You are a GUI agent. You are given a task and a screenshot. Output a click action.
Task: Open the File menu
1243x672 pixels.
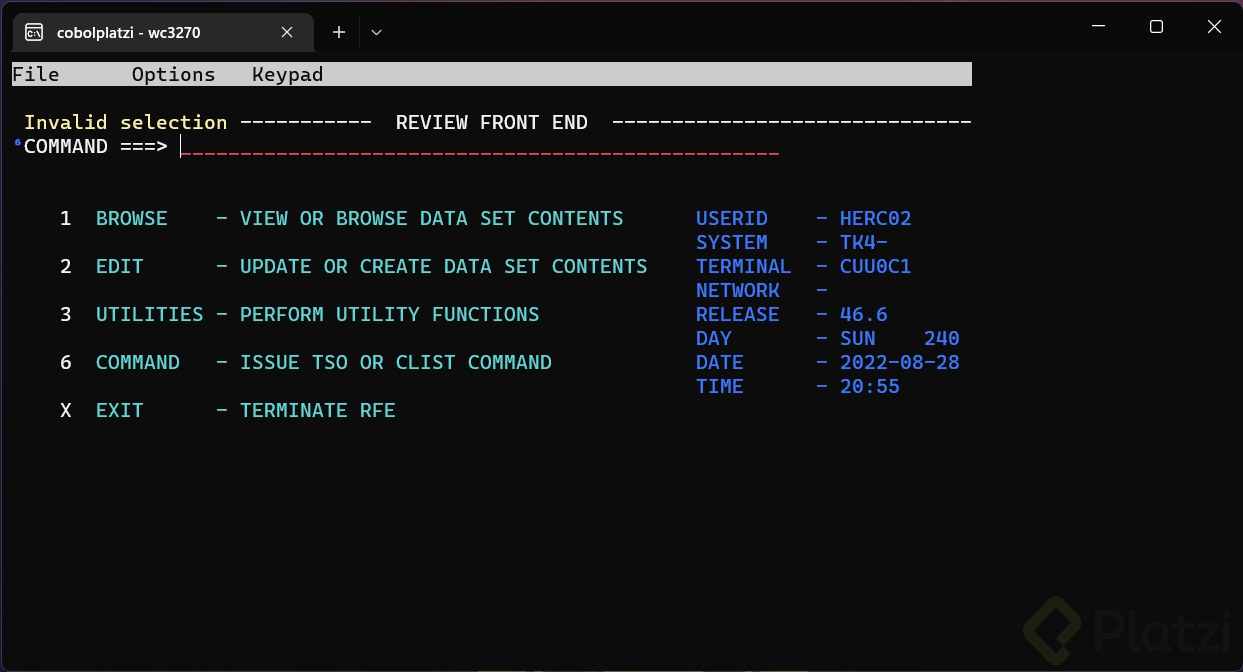[x=35, y=73]
